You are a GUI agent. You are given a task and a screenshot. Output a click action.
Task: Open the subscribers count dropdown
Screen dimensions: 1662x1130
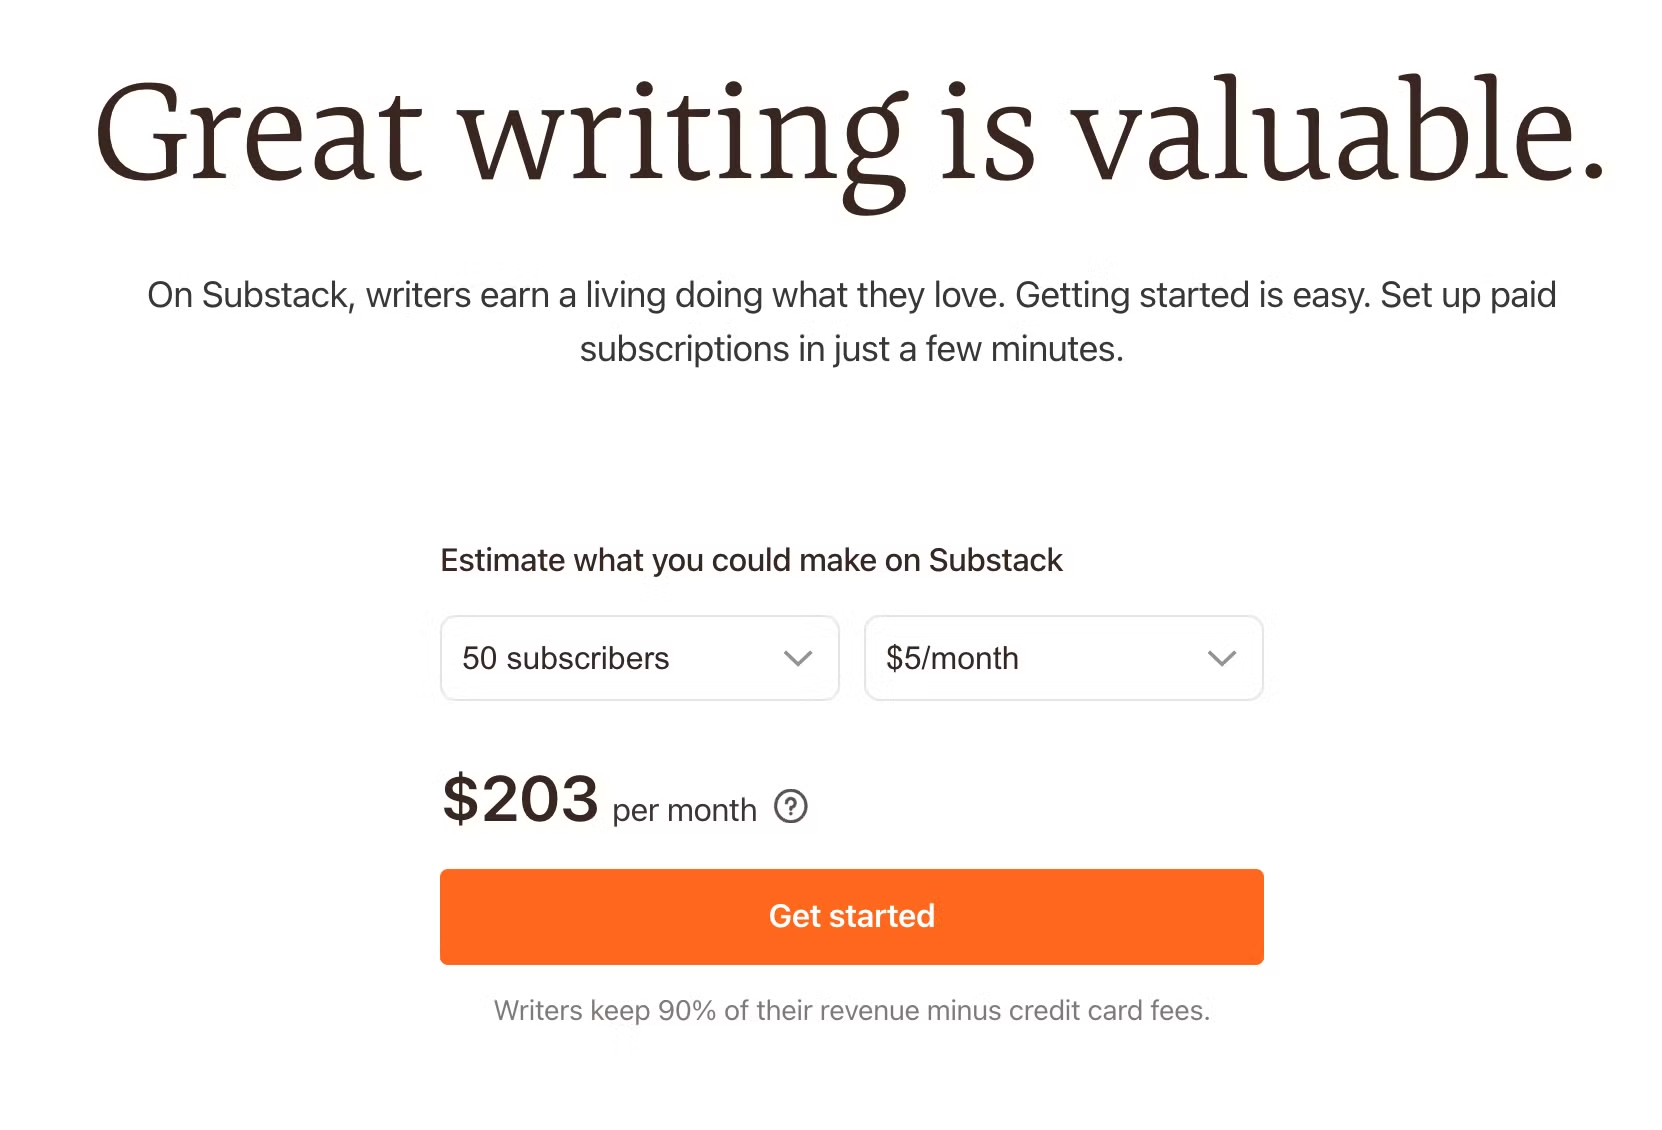tap(639, 658)
